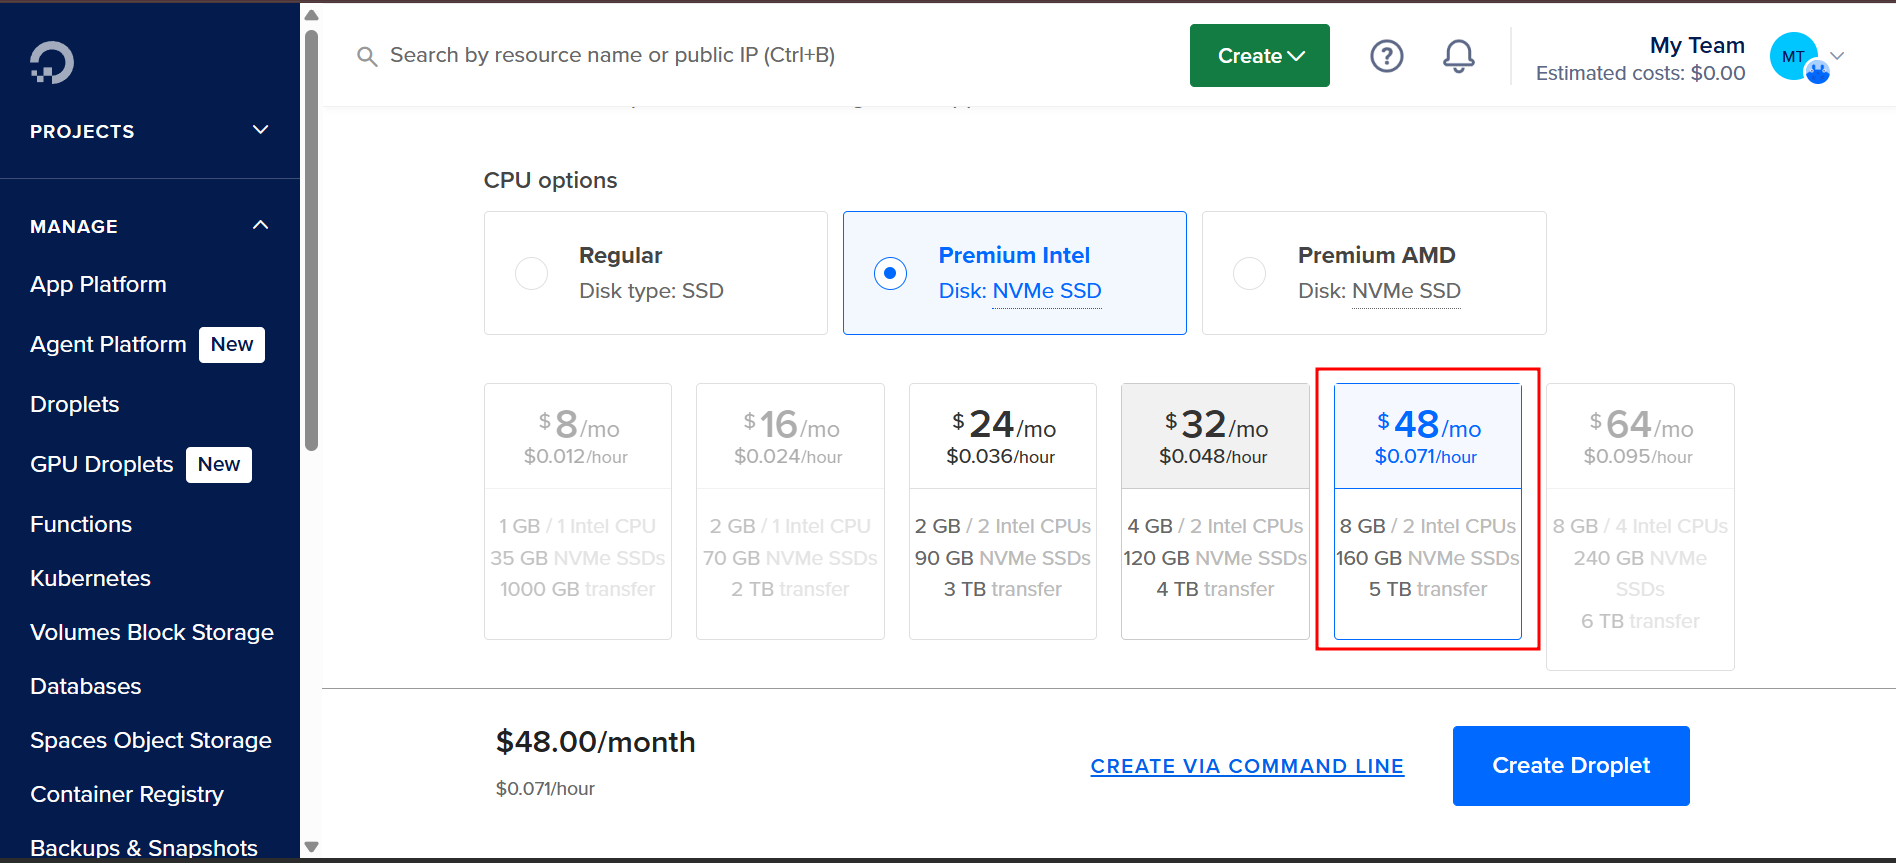Open the help question mark icon
The width and height of the screenshot is (1896, 863).
pyautogui.click(x=1386, y=56)
